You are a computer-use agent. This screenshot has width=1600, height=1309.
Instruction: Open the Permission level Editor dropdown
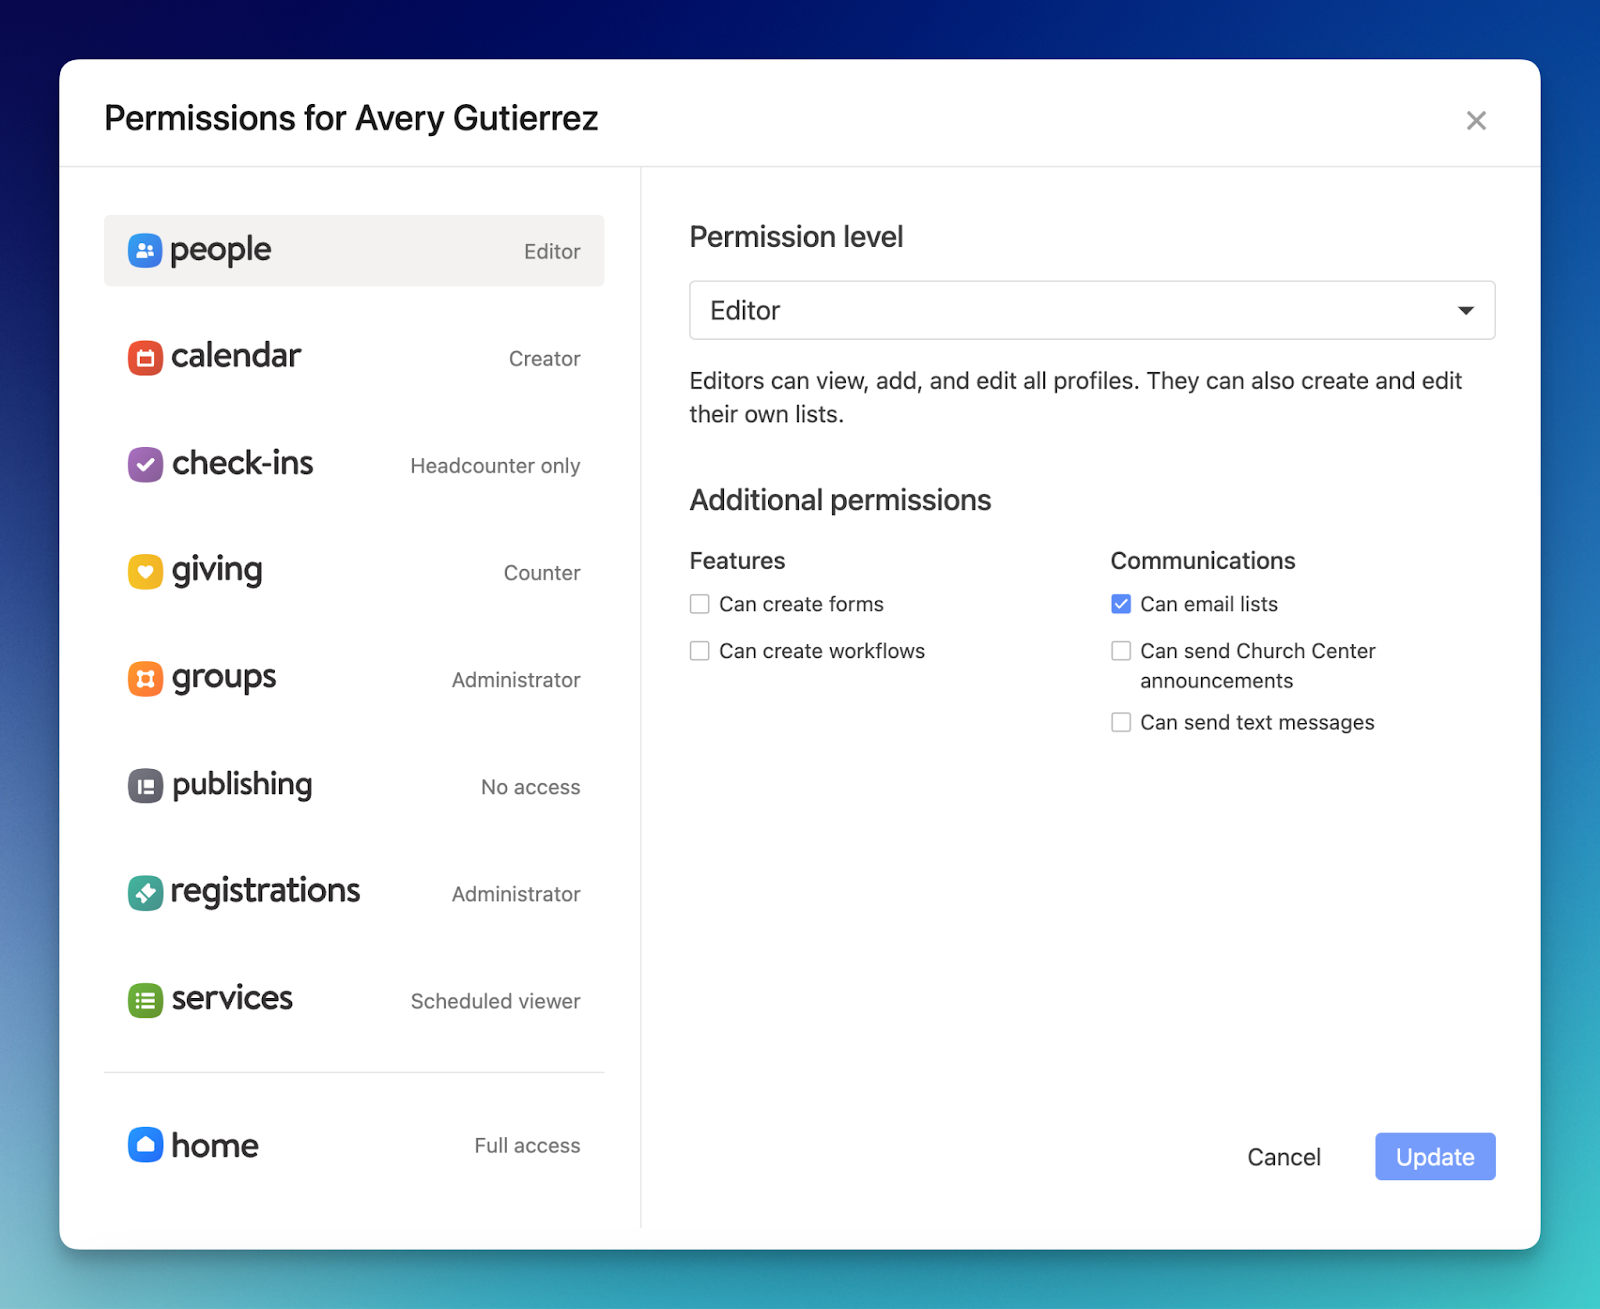pos(1091,310)
